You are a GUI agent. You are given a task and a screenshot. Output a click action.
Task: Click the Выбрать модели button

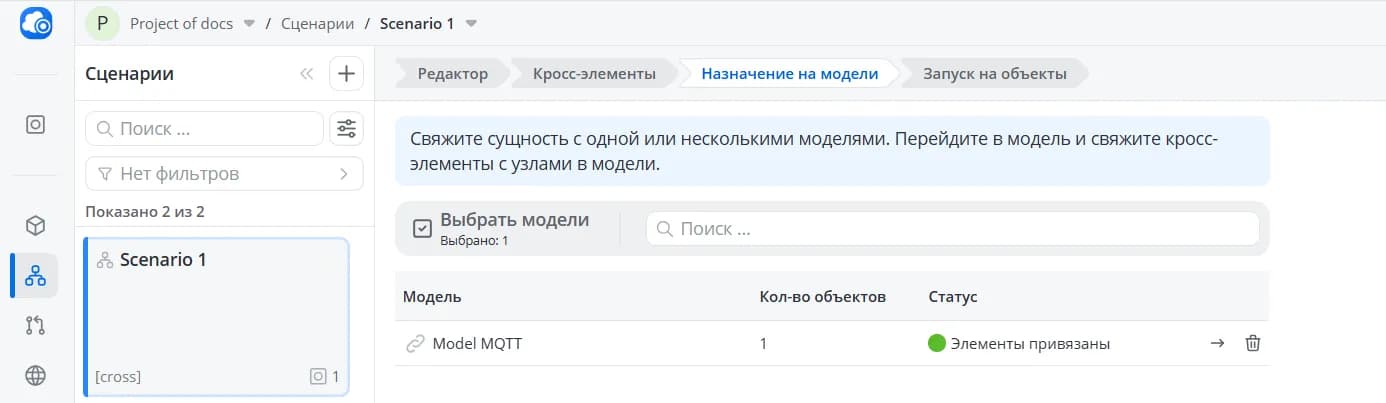[502, 228]
